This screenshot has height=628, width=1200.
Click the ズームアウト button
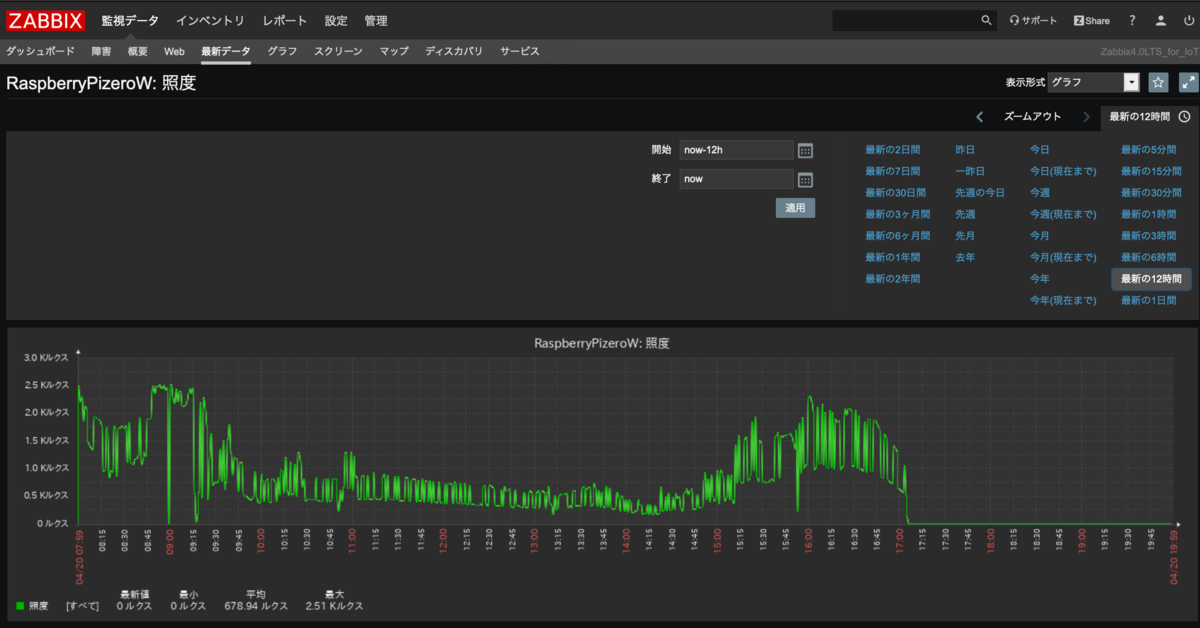1033,116
